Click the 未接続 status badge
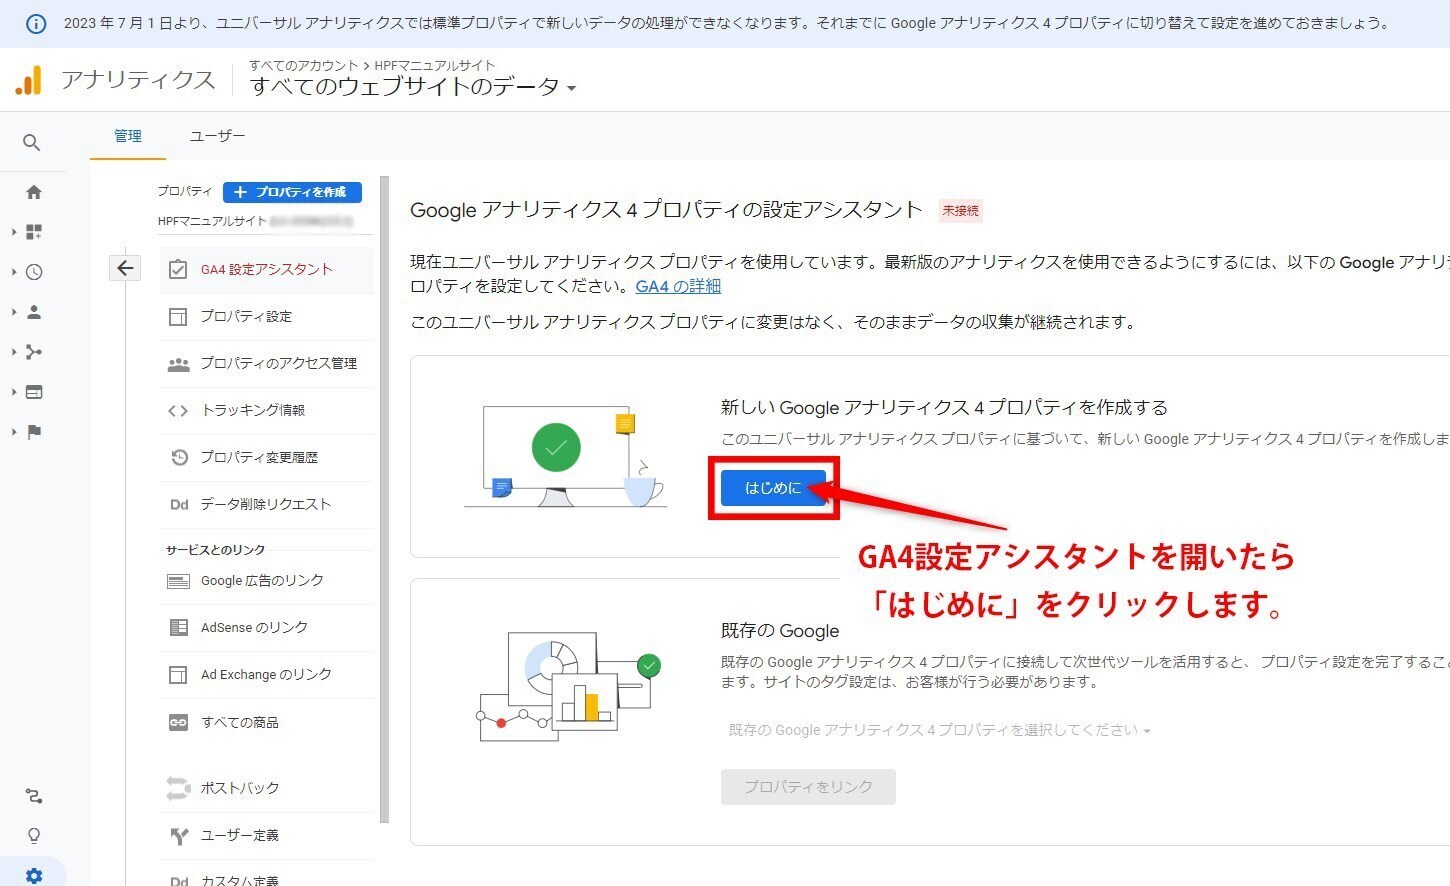The width and height of the screenshot is (1450, 886). pyautogui.click(x=961, y=211)
